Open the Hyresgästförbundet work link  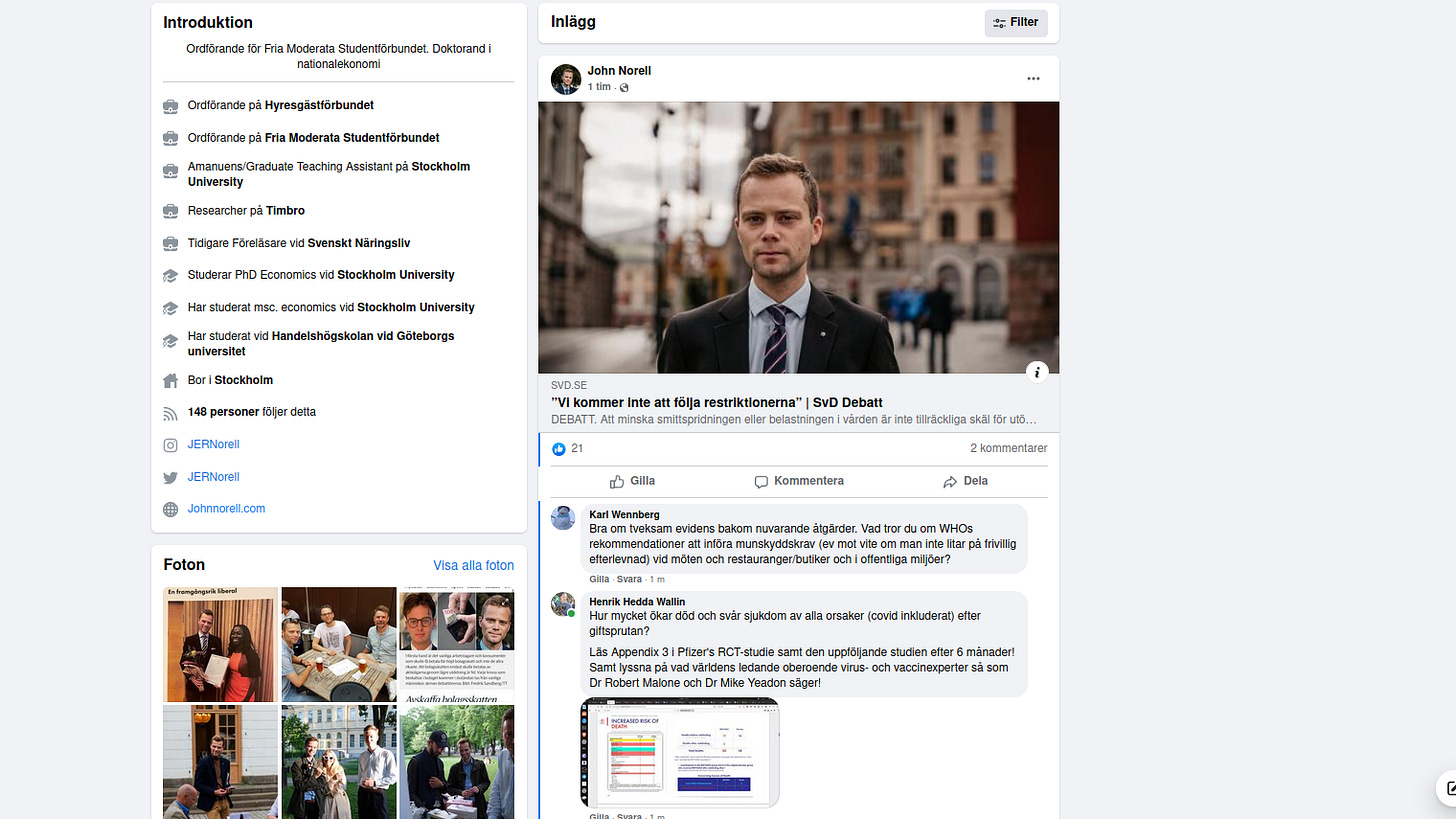[319, 106]
